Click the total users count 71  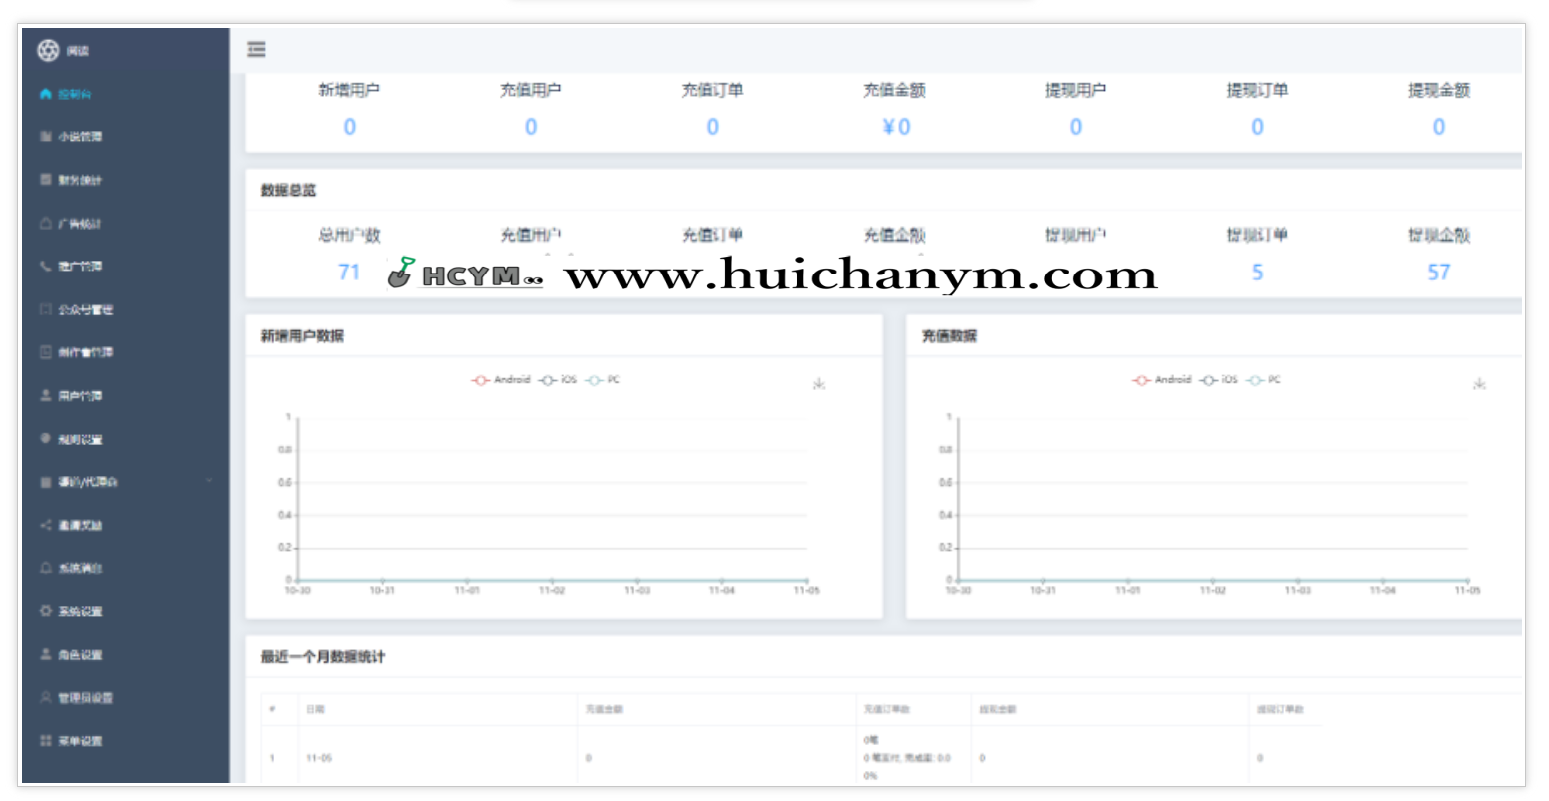(x=349, y=272)
